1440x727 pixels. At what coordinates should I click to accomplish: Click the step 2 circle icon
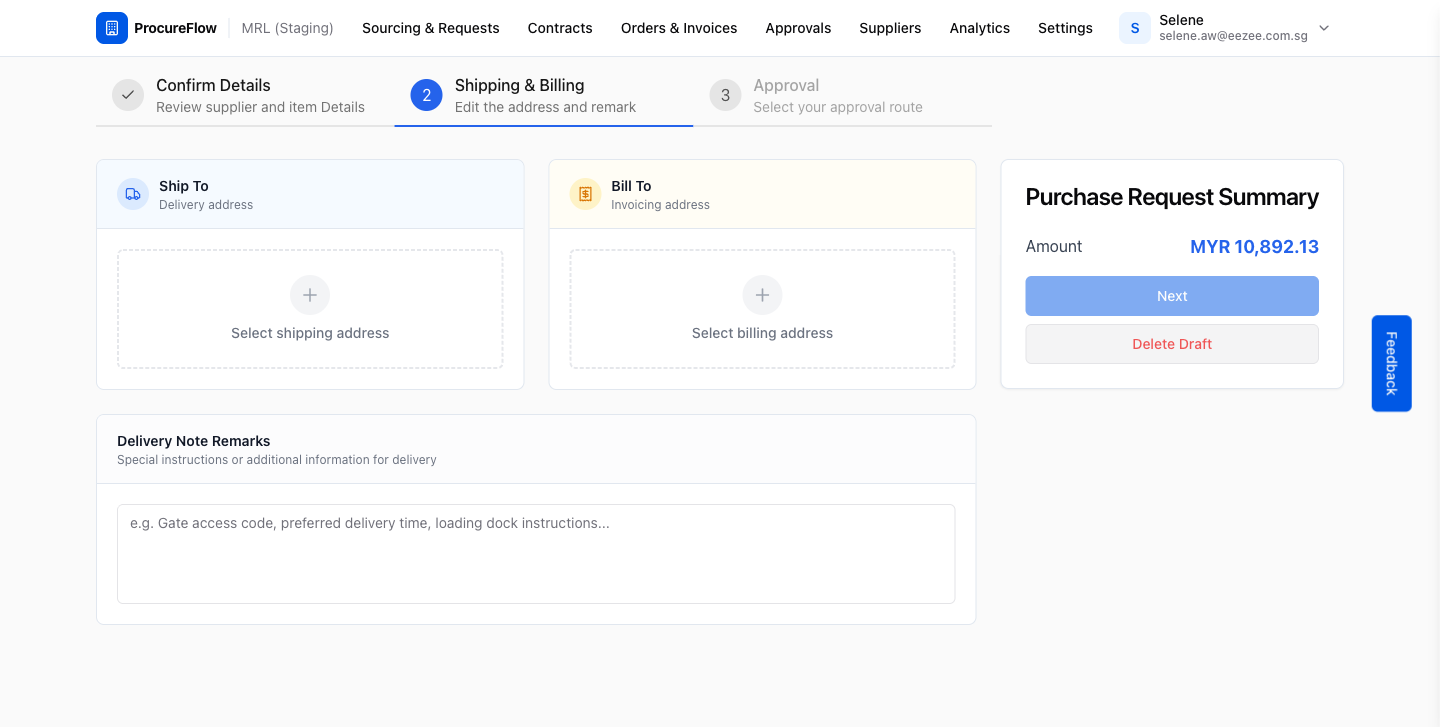pos(426,95)
